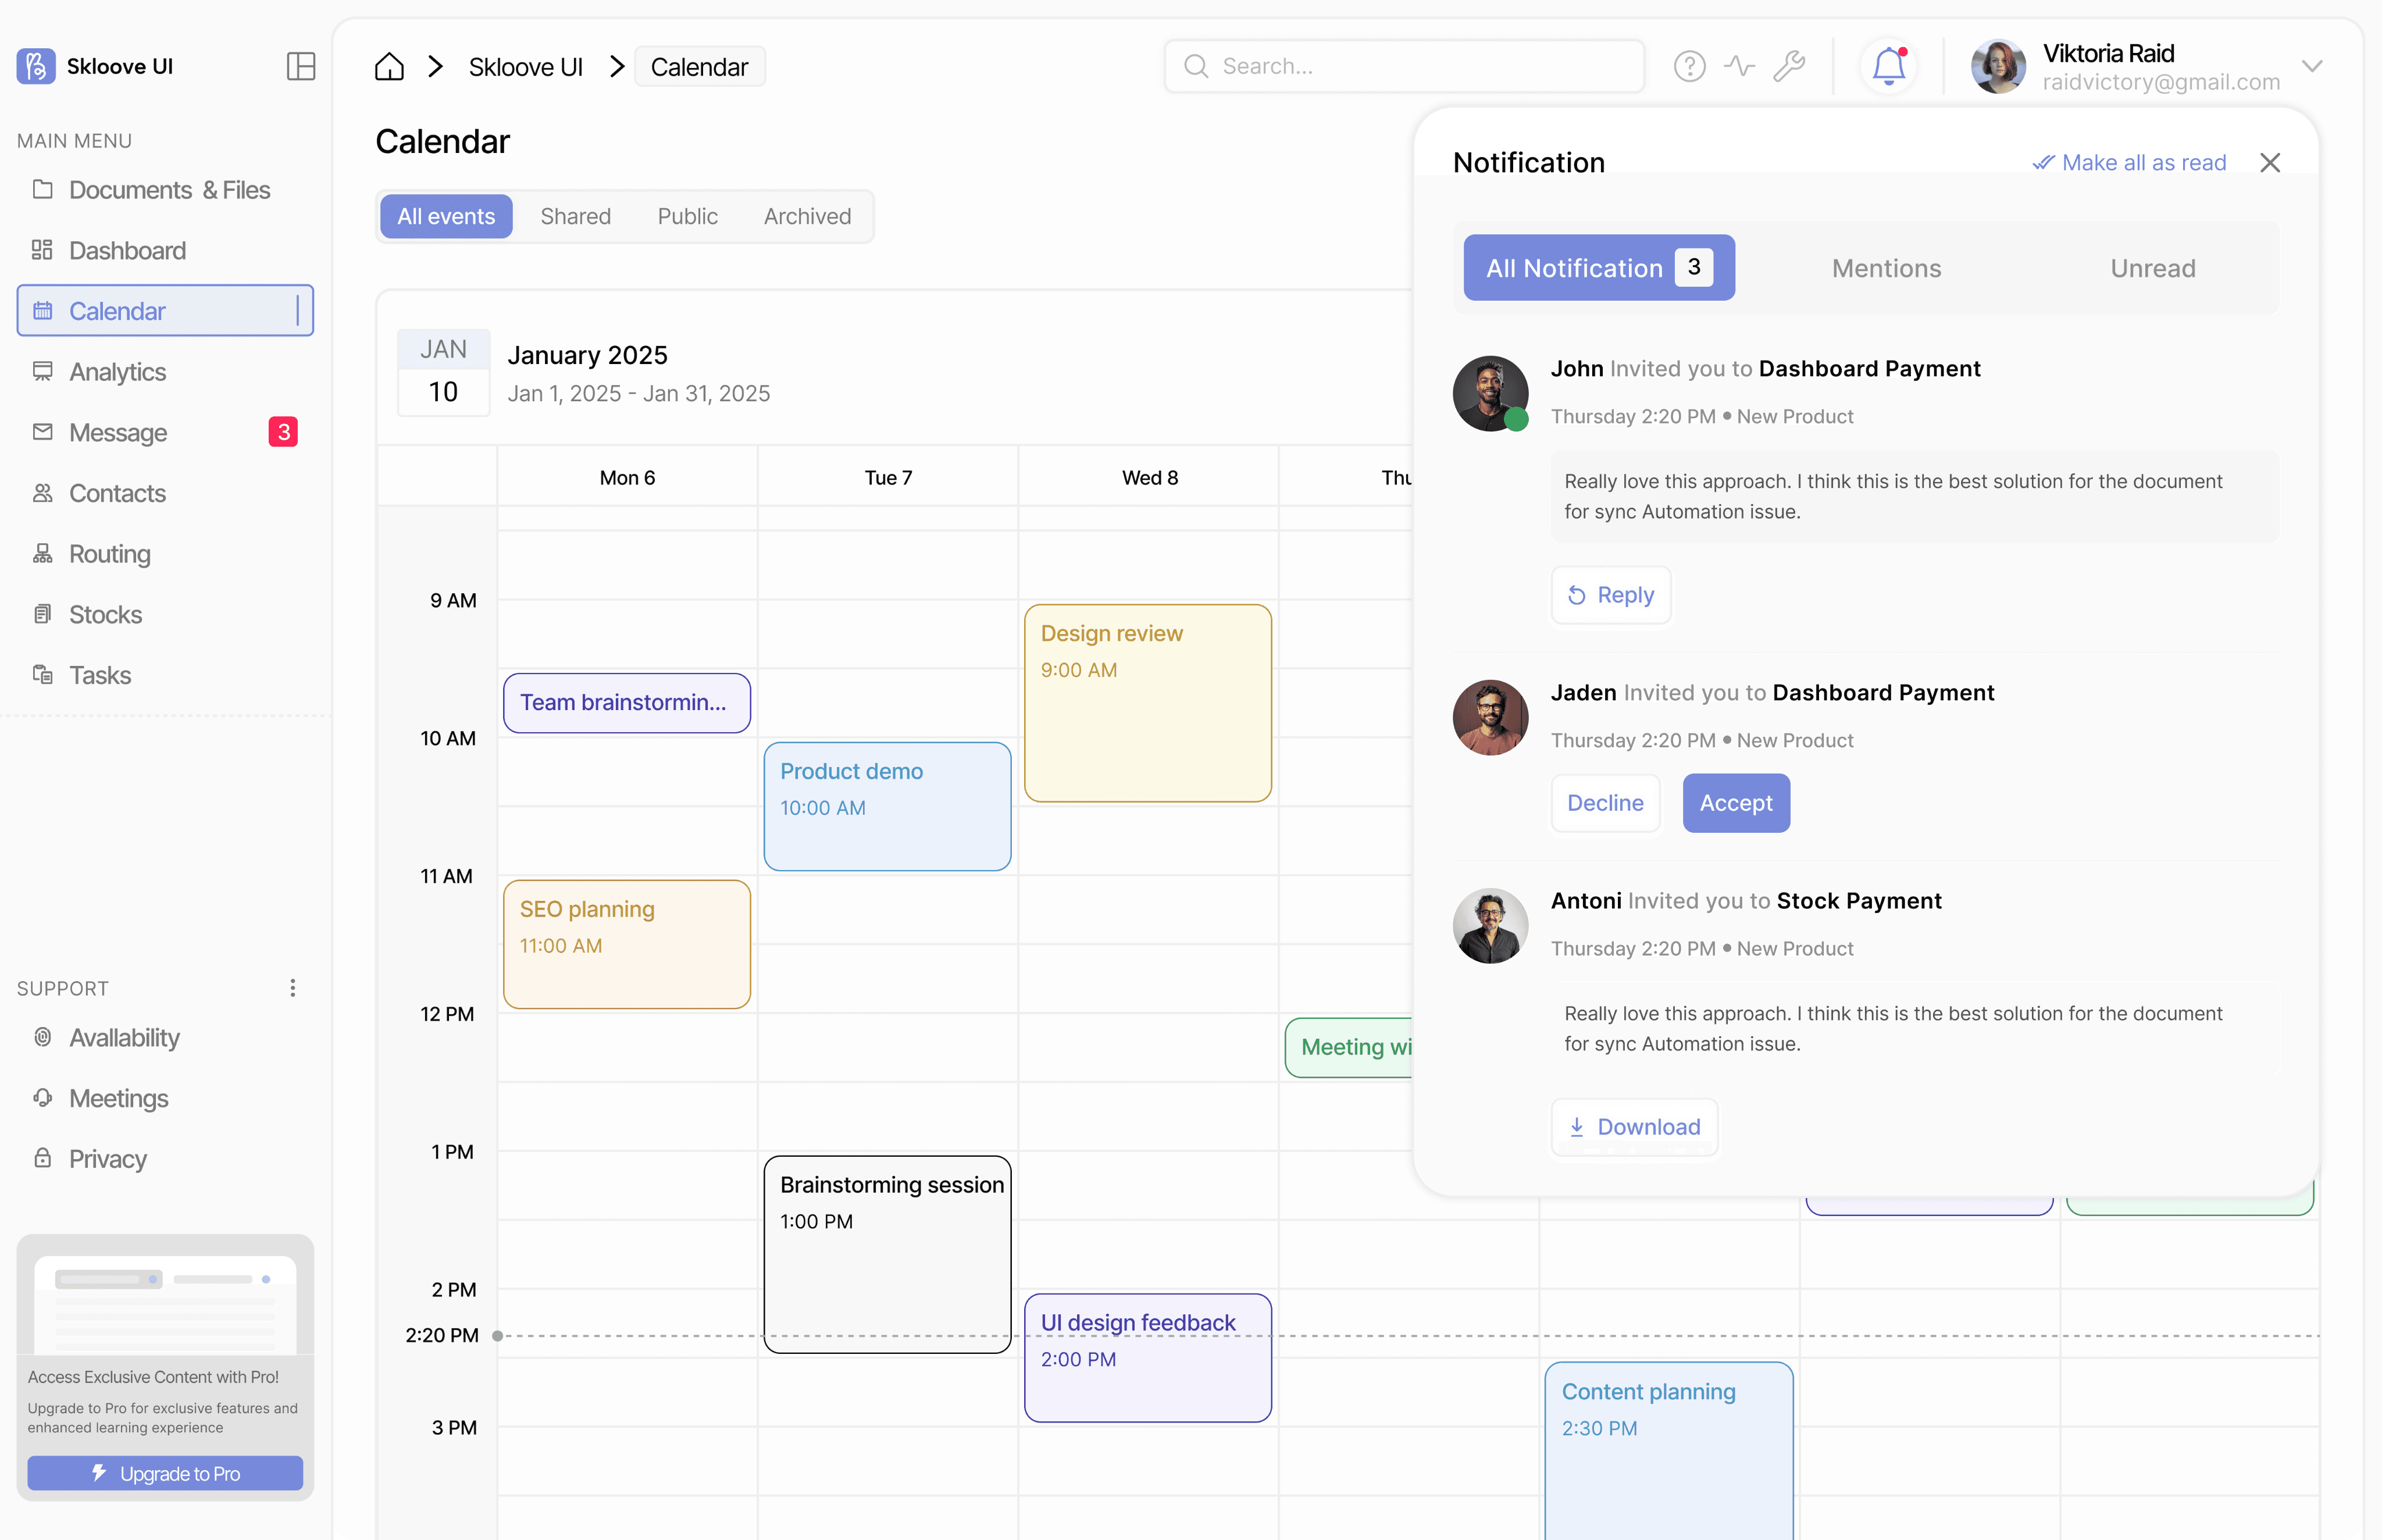Click the Privacy lock icon

(42, 1158)
